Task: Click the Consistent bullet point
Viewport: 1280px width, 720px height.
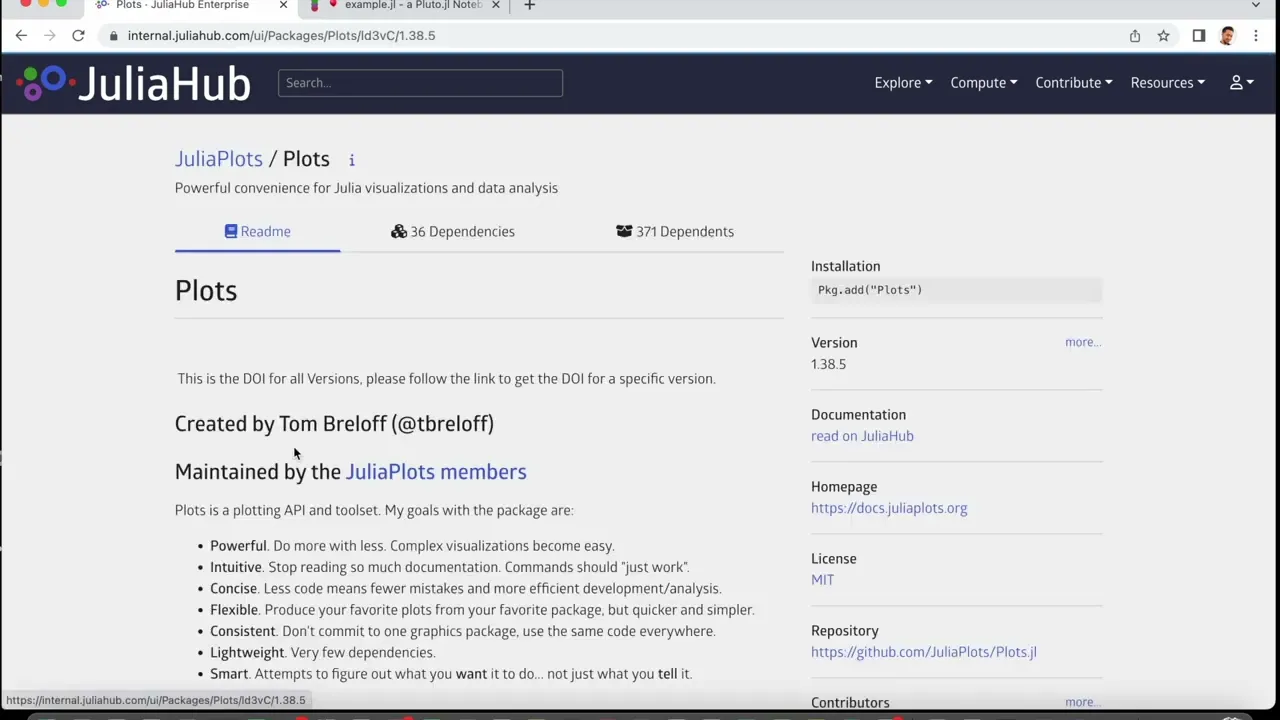Action: [462, 631]
